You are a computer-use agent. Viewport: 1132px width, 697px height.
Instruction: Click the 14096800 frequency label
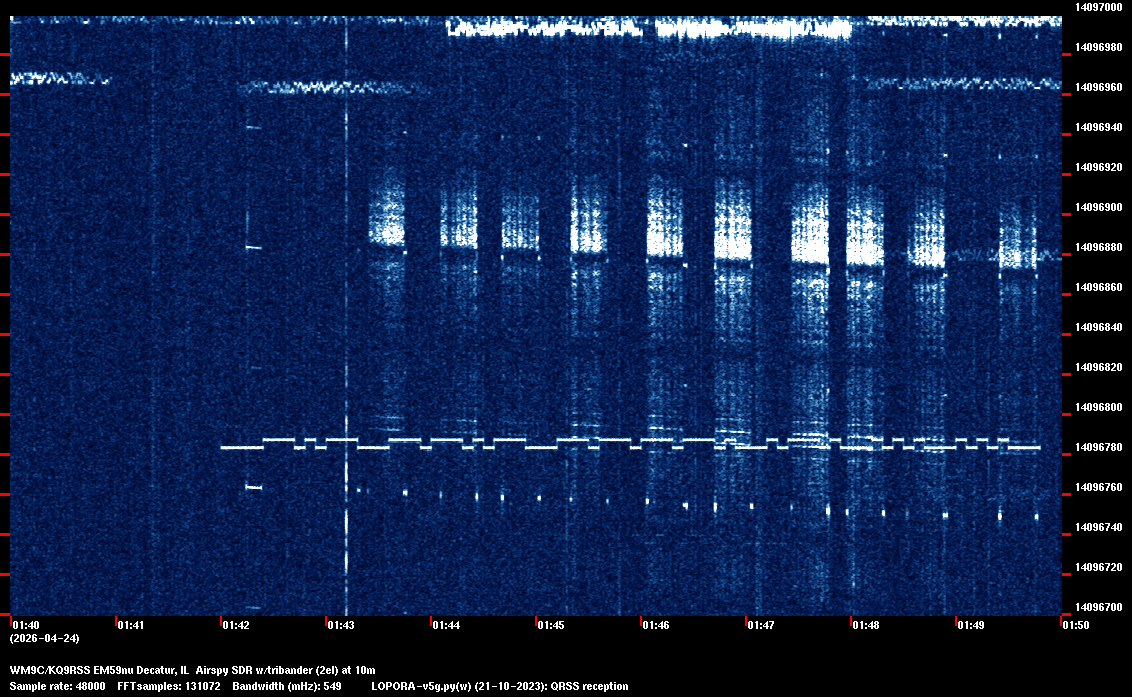(x=1099, y=407)
